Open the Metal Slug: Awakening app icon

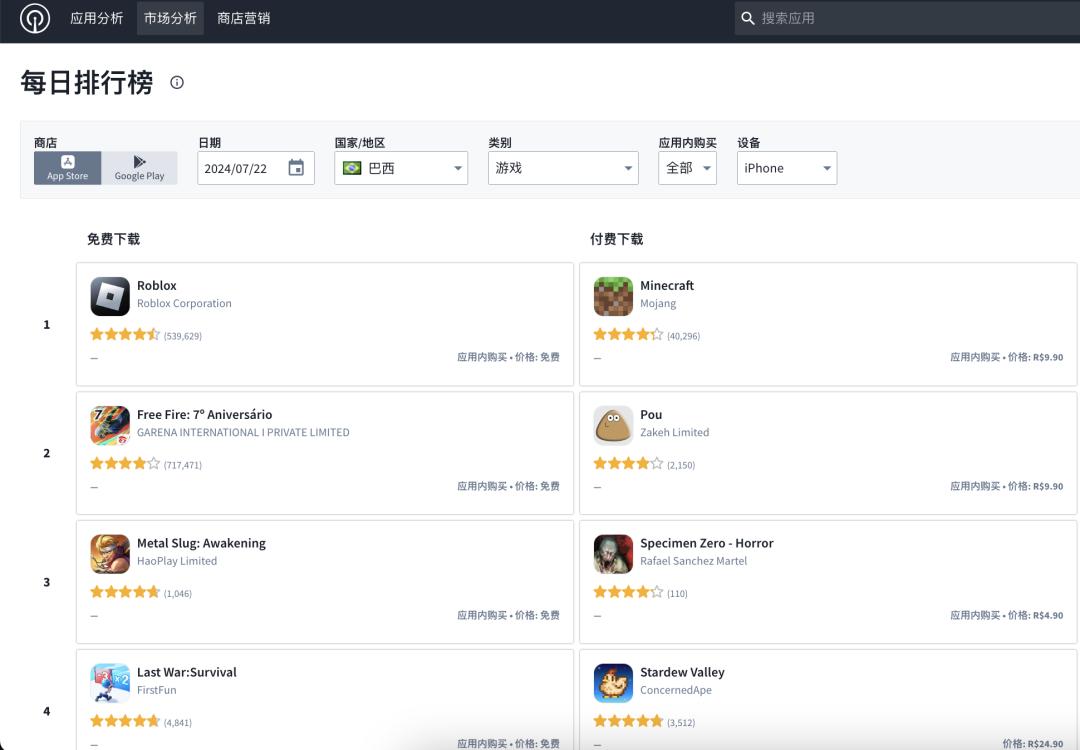click(110, 554)
